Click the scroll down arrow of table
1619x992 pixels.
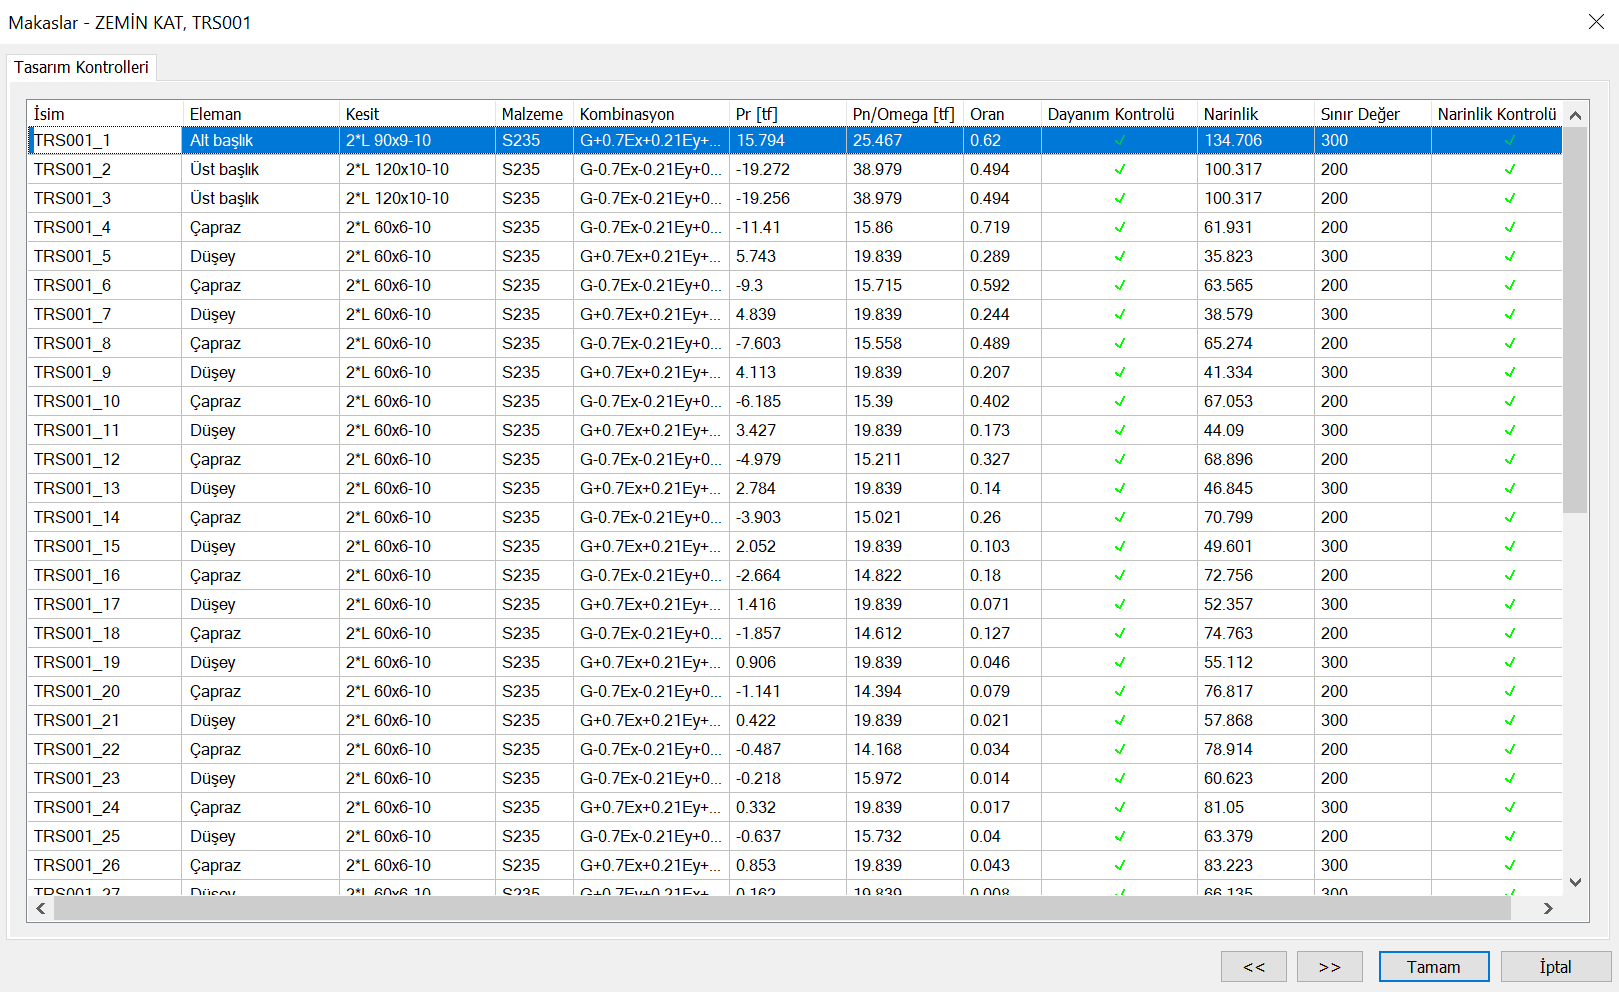click(x=1575, y=882)
